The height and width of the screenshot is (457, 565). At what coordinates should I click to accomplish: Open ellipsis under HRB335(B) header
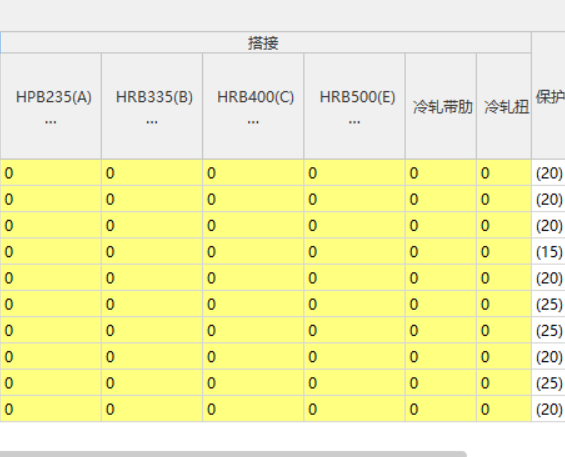click(x=152, y=122)
